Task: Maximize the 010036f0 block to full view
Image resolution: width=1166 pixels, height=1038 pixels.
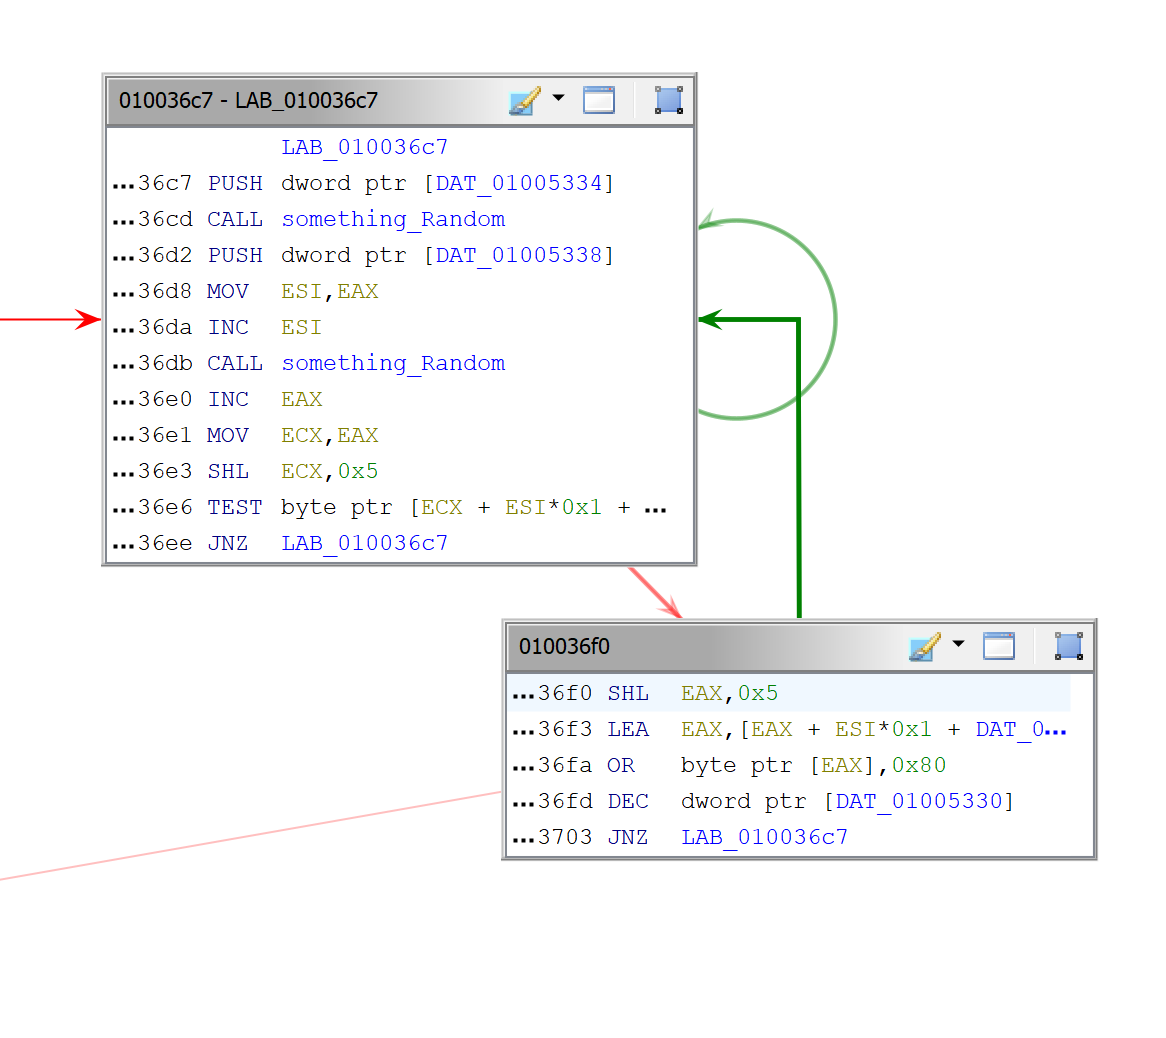Action: tap(999, 645)
